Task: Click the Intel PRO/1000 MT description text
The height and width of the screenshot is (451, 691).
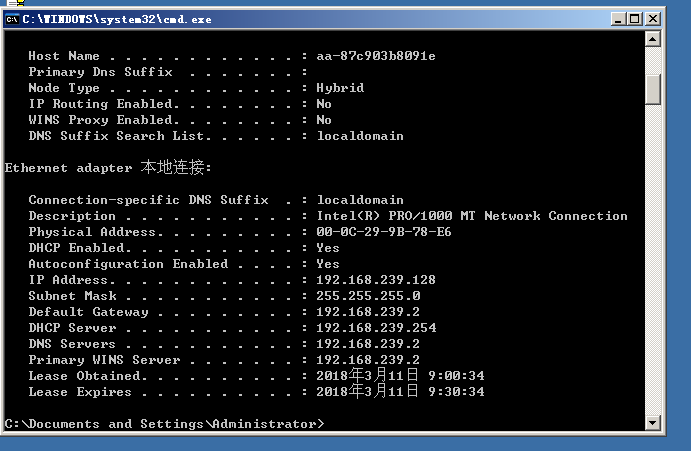Action: (472, 216)
